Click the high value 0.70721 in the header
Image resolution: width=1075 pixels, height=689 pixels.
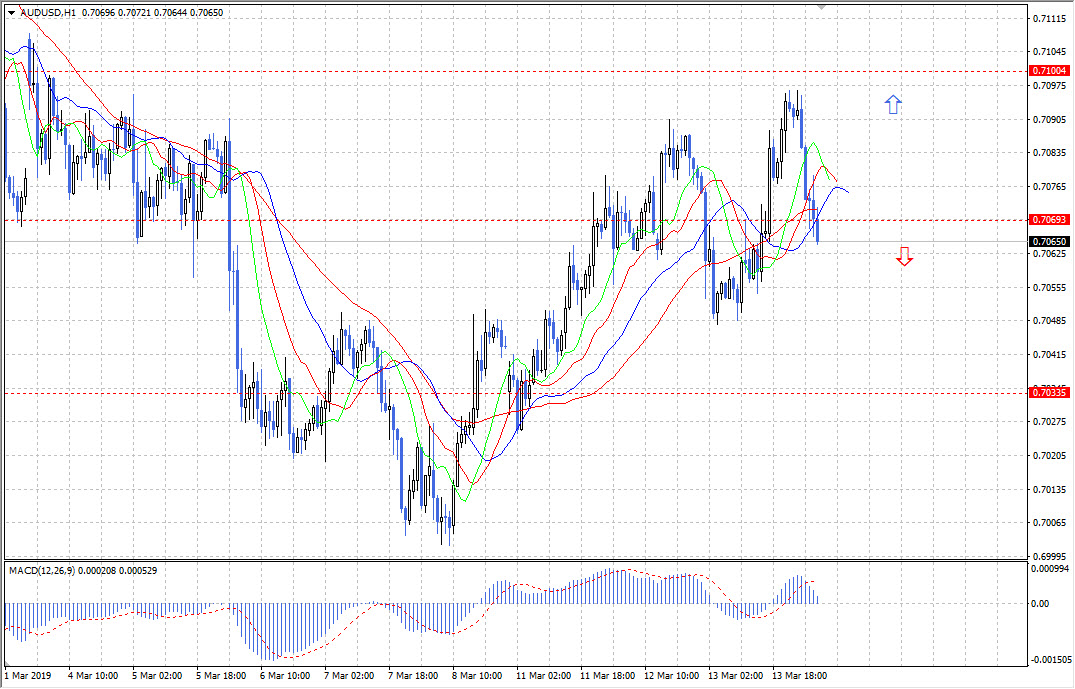coord(134,12)
